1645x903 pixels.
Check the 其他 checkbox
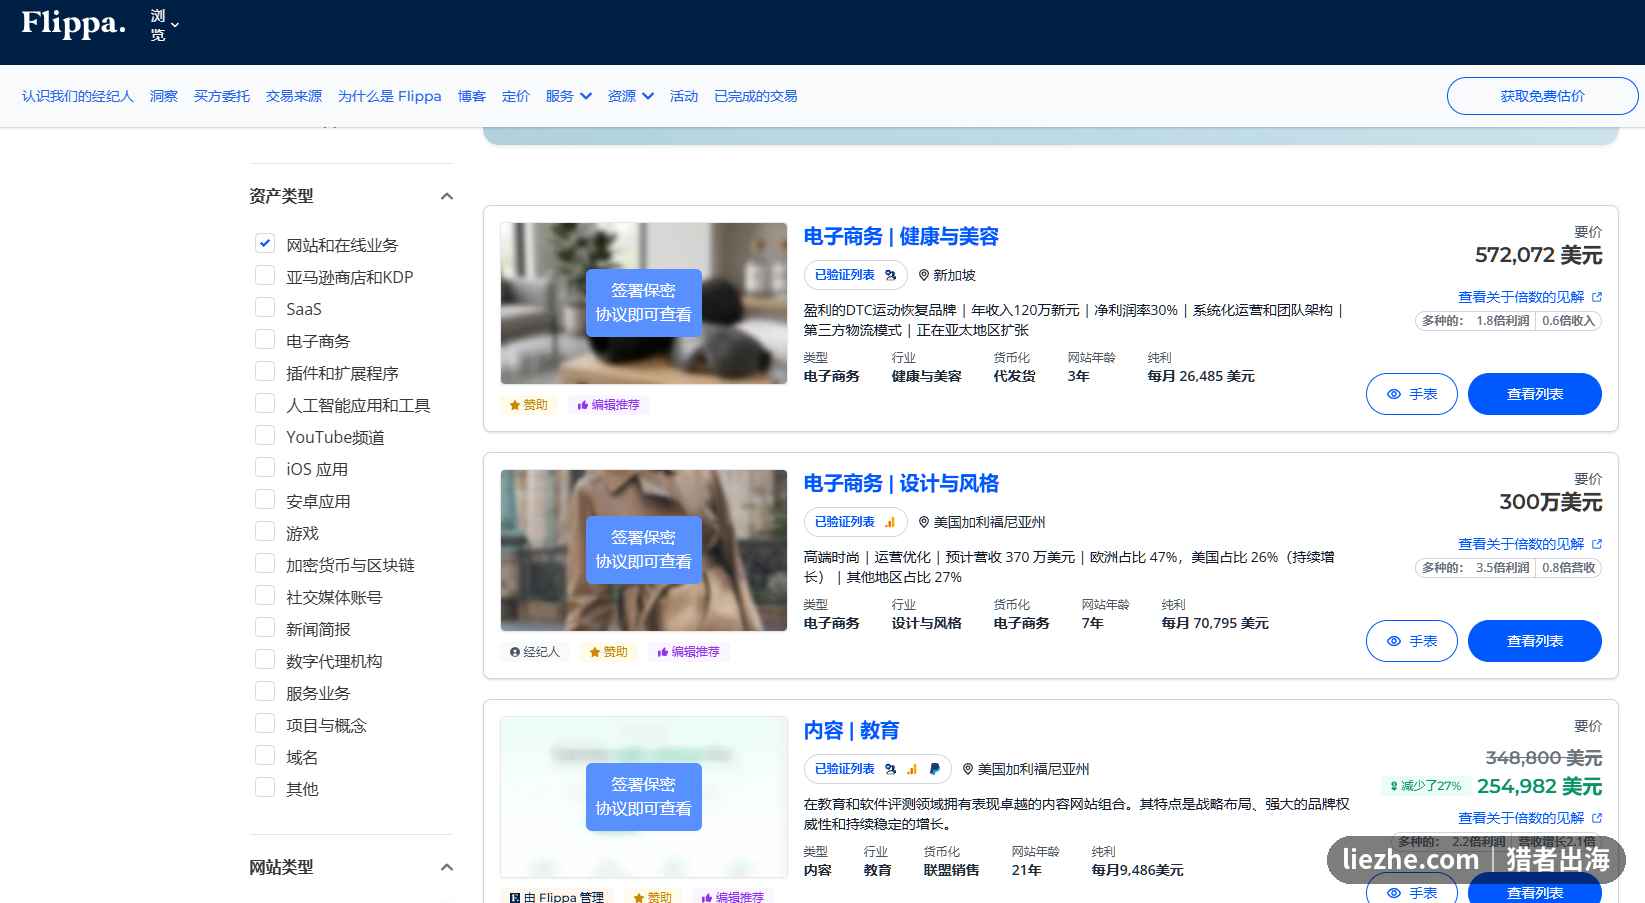pos(265,787)
